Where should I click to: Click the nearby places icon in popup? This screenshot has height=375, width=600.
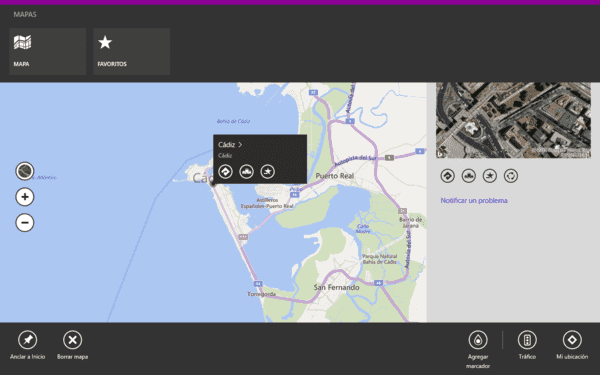tap(246, 171)
